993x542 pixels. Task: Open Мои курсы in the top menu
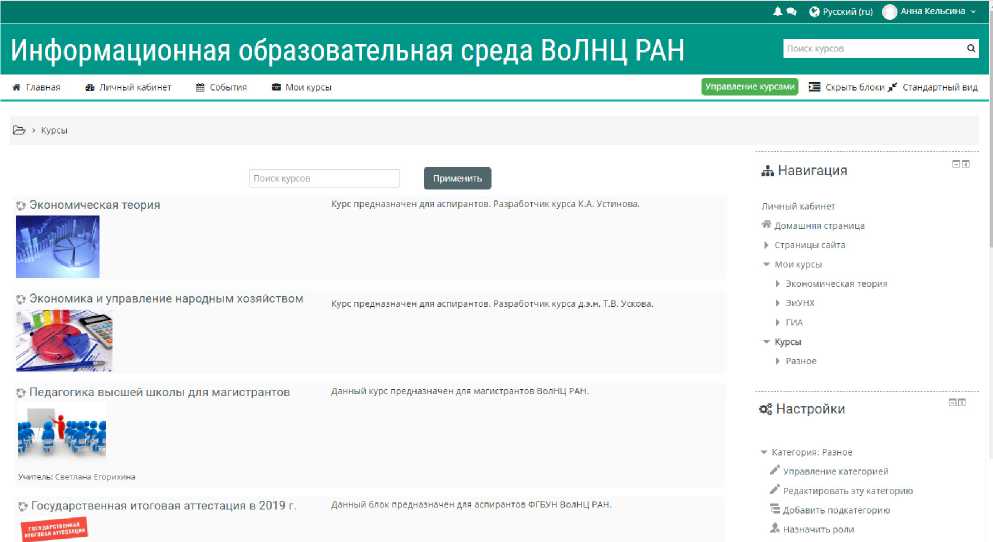tap(301, 87)
